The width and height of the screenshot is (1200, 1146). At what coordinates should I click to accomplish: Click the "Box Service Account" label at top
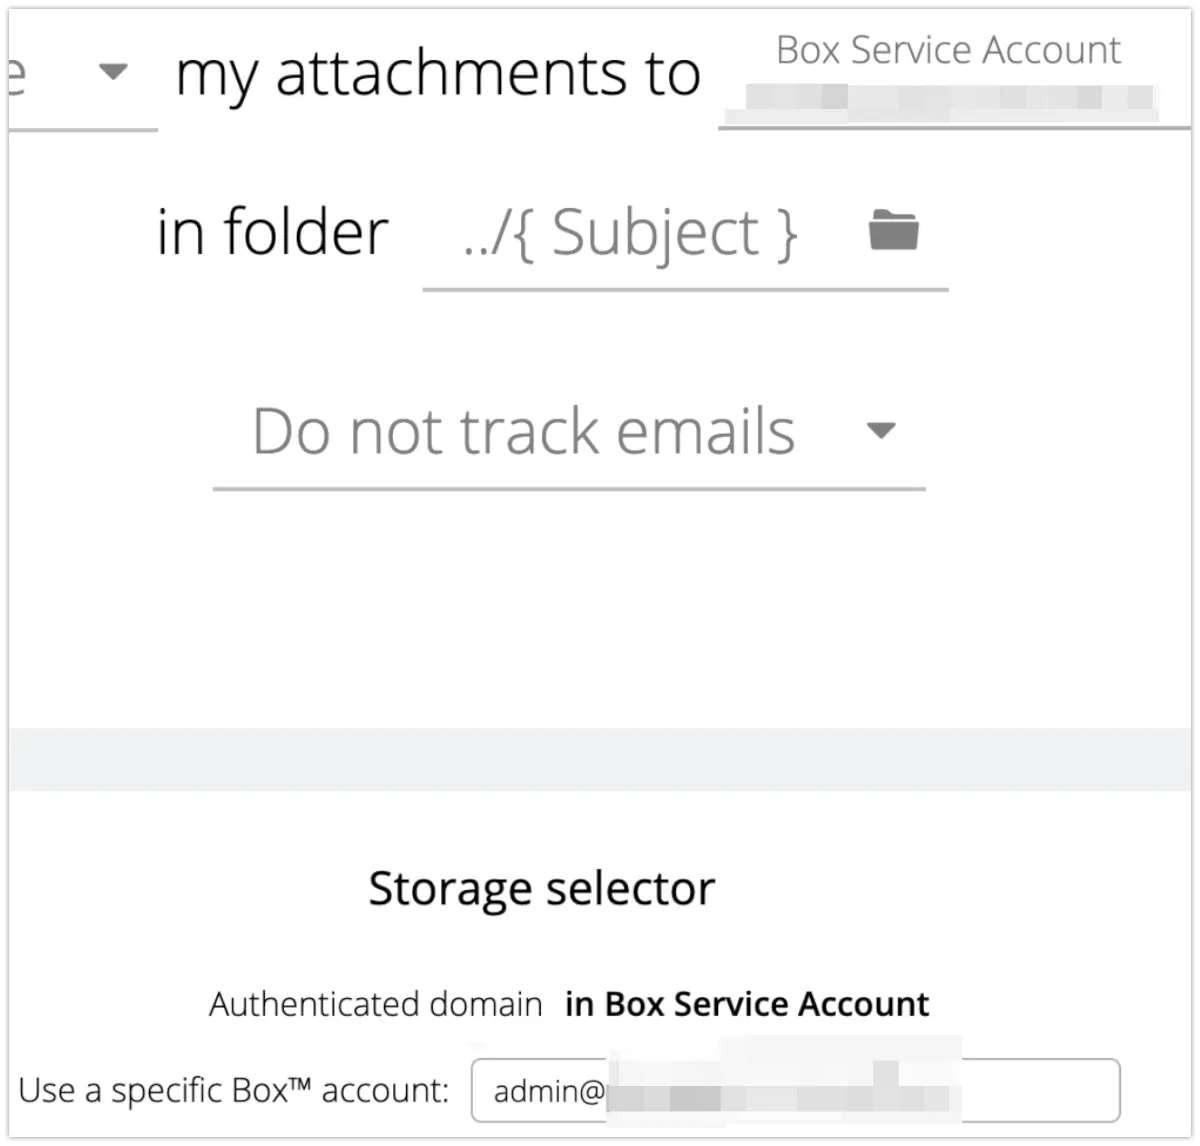click(948, 50)
